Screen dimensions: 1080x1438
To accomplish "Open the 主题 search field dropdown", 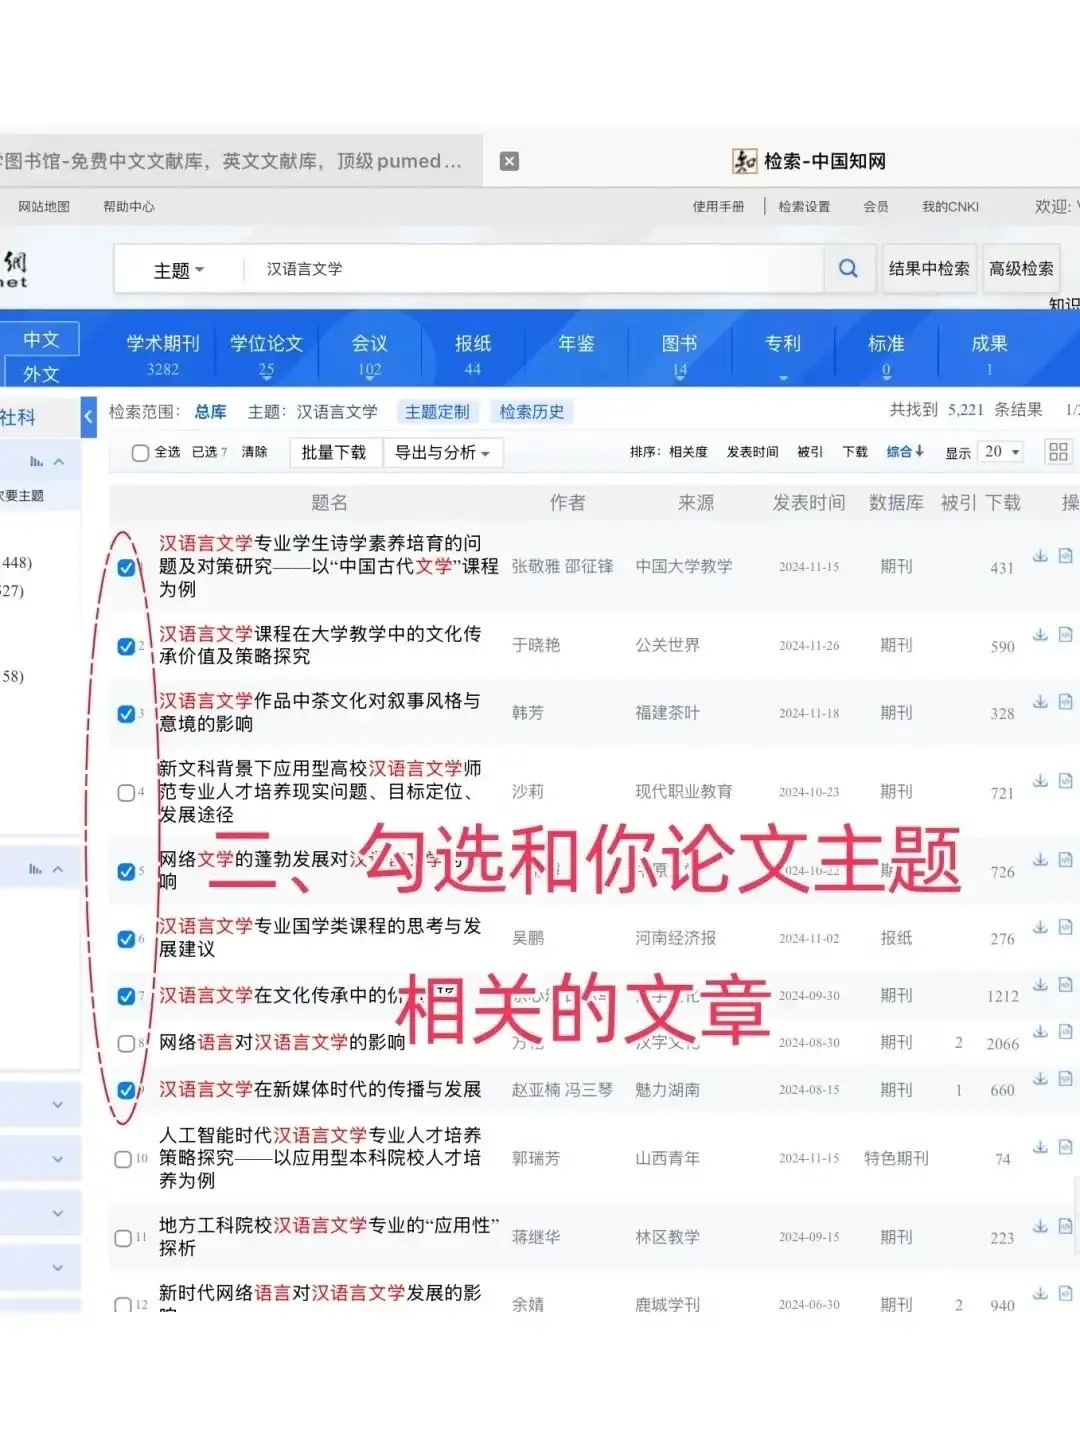I will [x=178, y=269].
